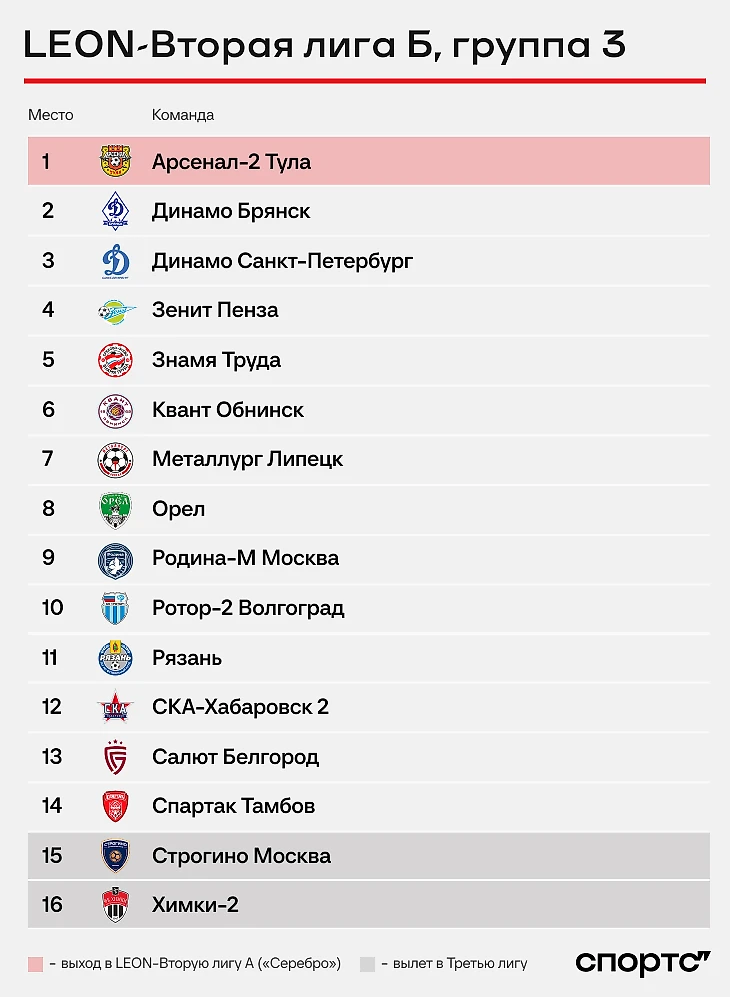This screenshot has width=730, height=997.
Task: Click the Команда column header
Action: [183, 115]
